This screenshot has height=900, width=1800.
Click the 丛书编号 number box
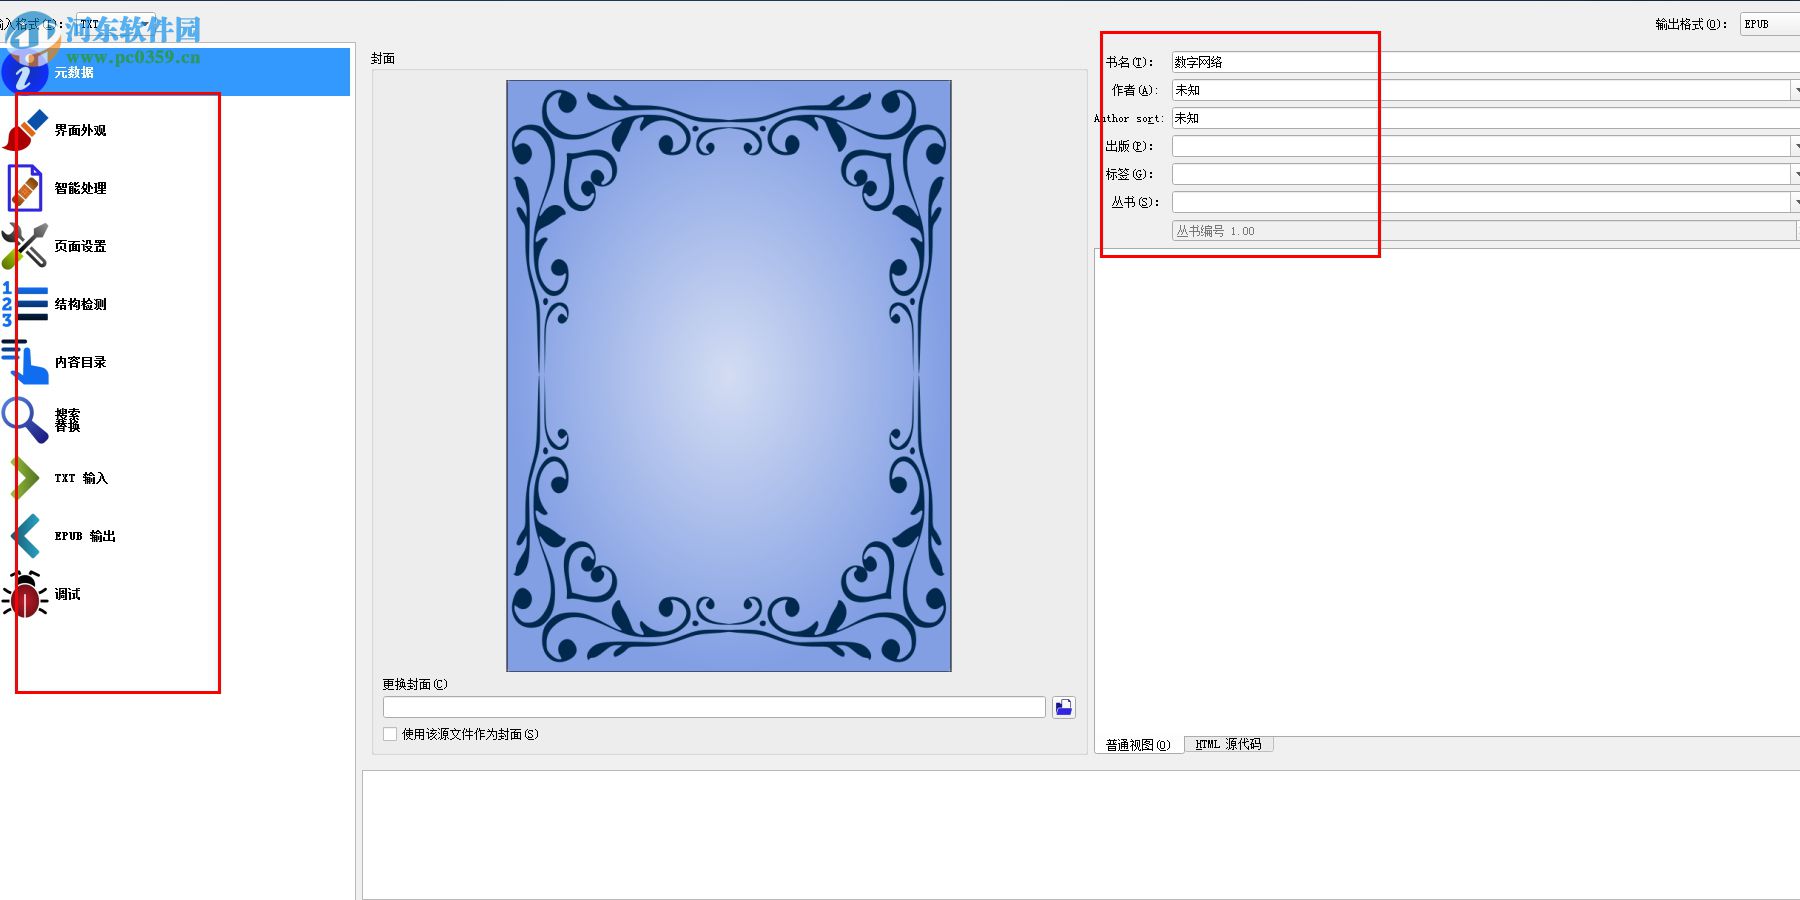click(1484, 231)
